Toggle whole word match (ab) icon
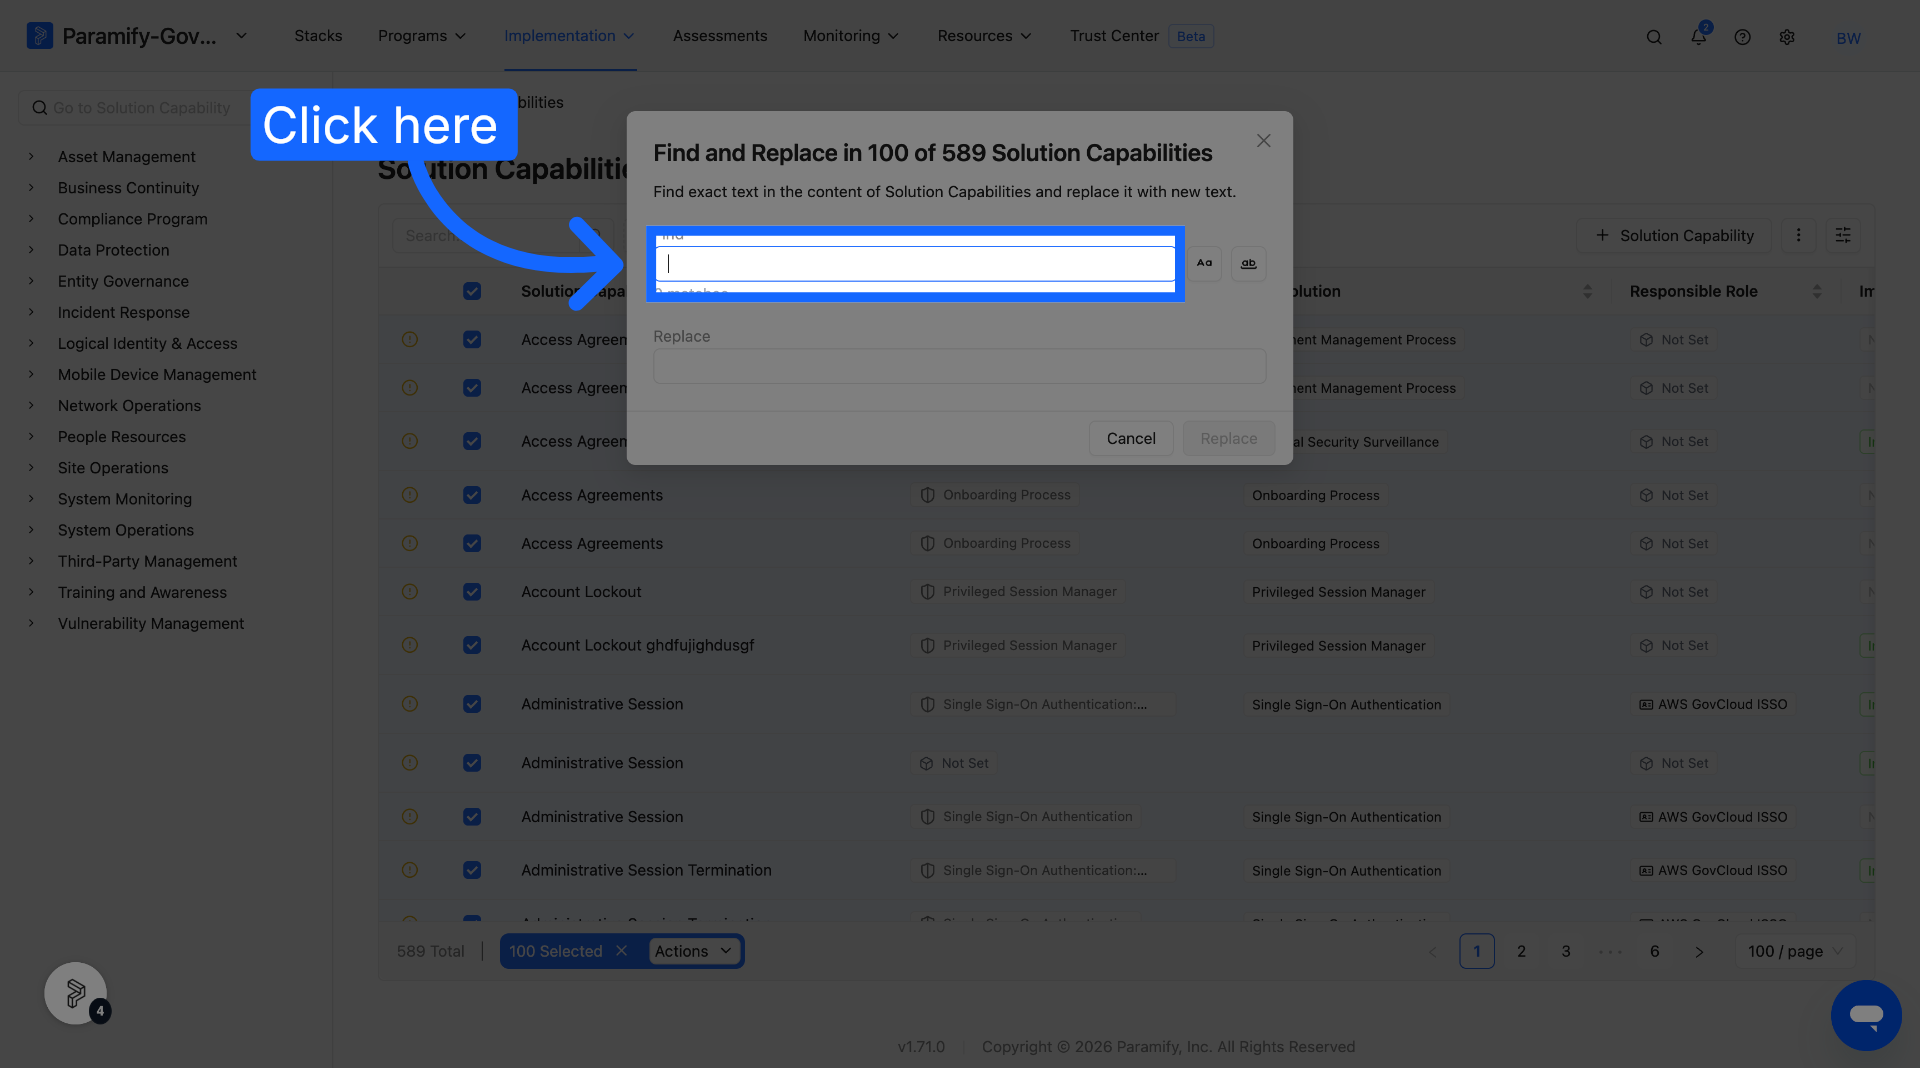Viewport: 1920px width, 1068px height. (x=1248, y=263)
